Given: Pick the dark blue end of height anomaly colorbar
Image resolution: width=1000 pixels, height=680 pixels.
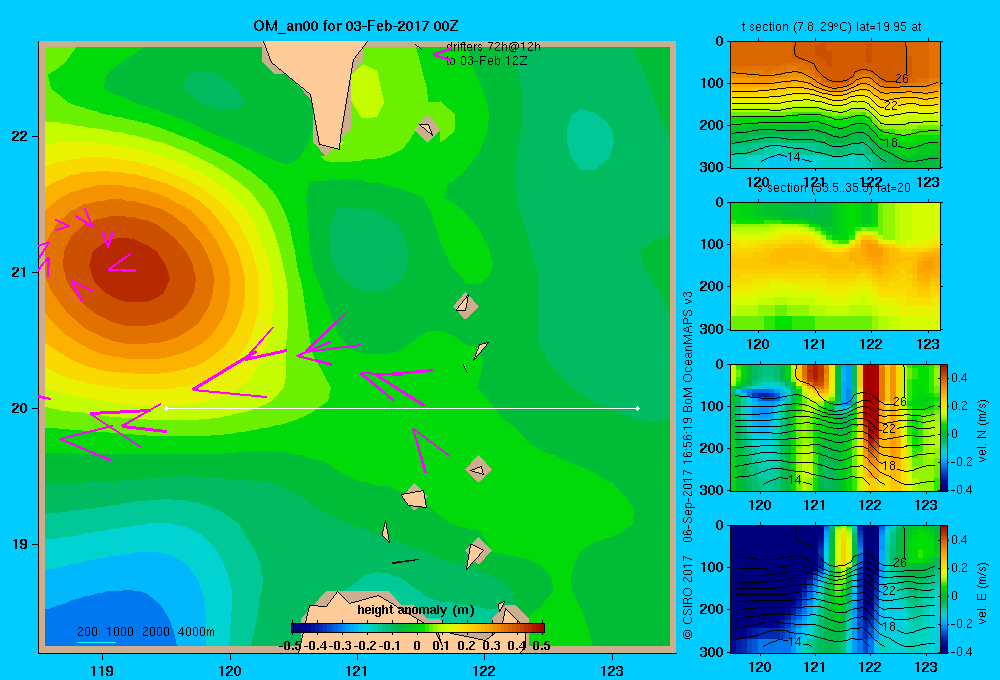Looking at the screenshot, I should tap(296, 628).
